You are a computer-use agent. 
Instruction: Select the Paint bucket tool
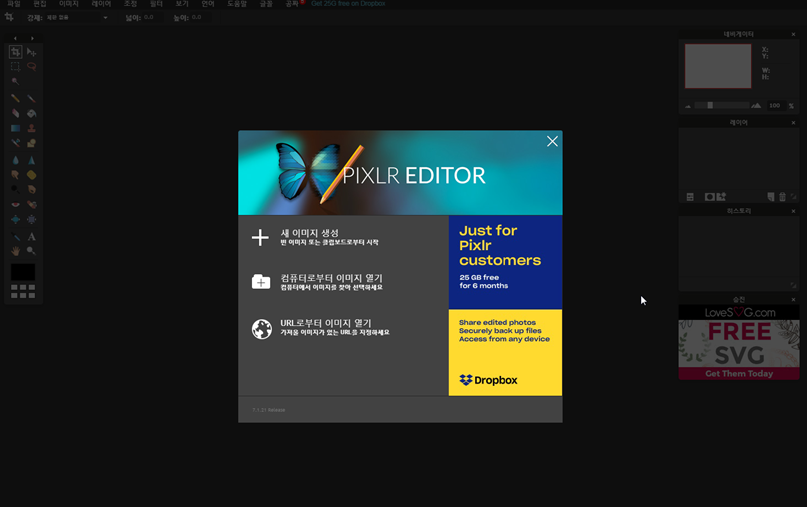pos(31,113)
